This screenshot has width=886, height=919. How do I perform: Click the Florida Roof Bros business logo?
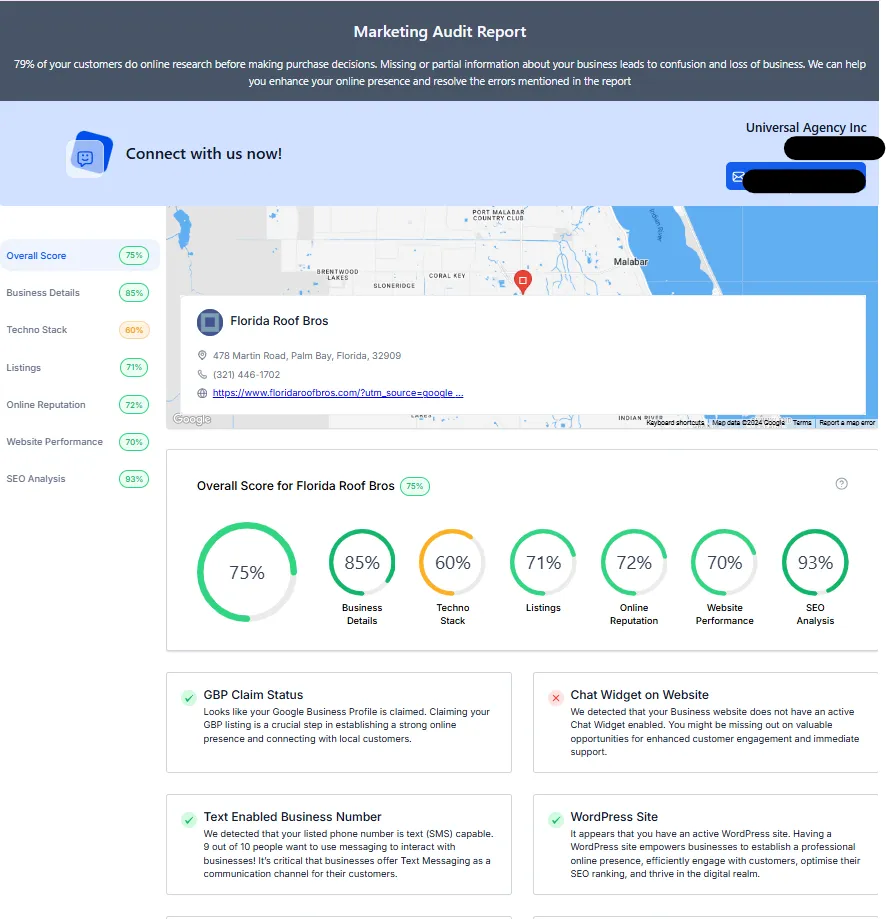210,322
